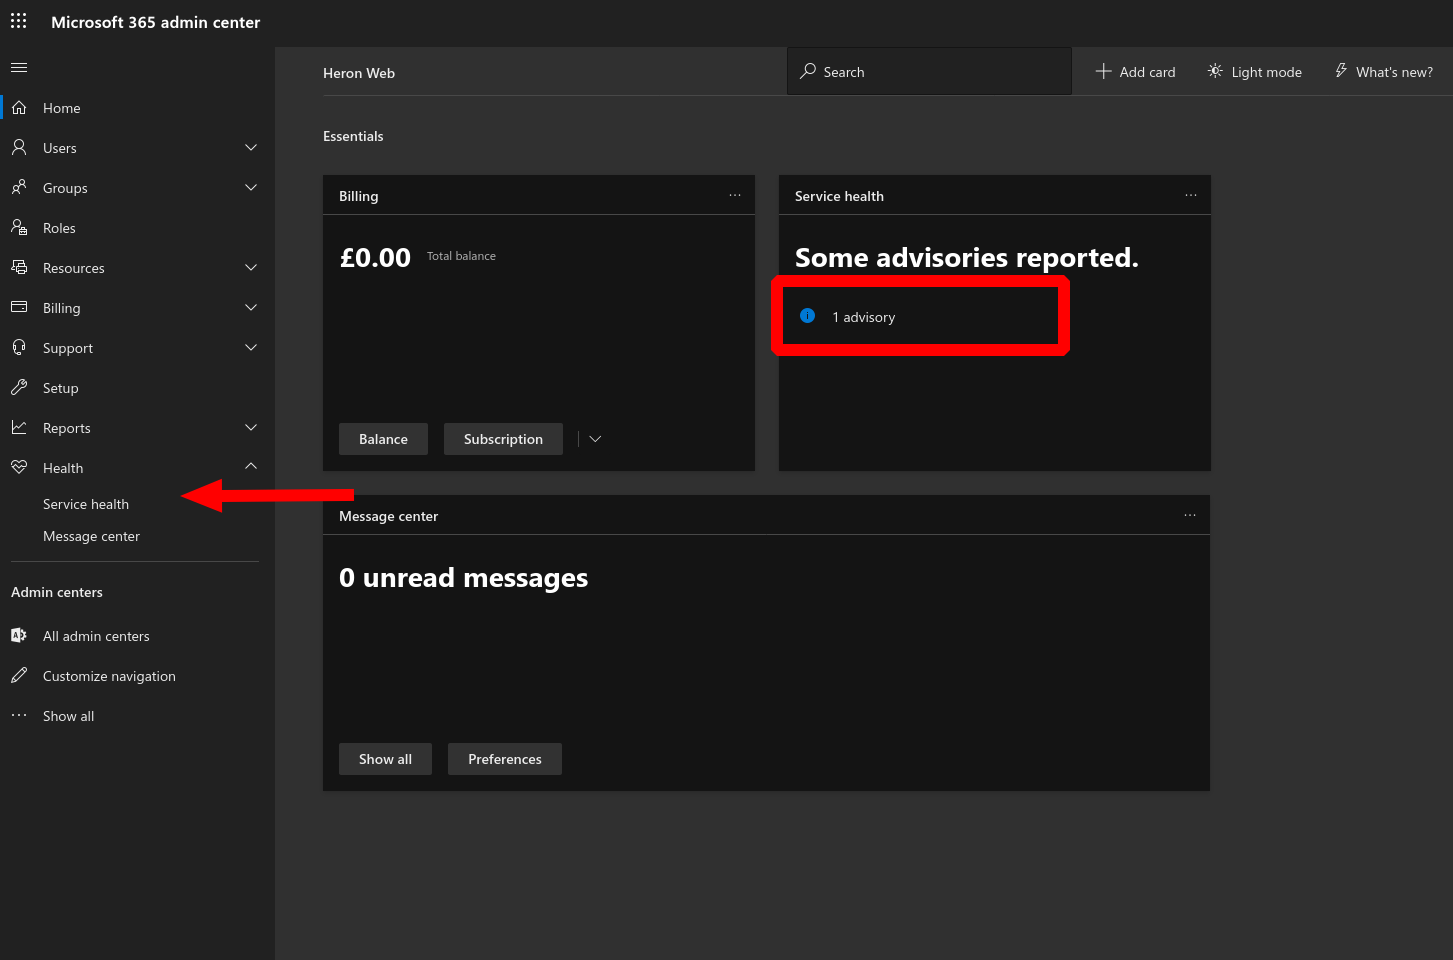
Task: Click the £0.00 total balance value
Action: pyautogui.click(x=375, y=257)
